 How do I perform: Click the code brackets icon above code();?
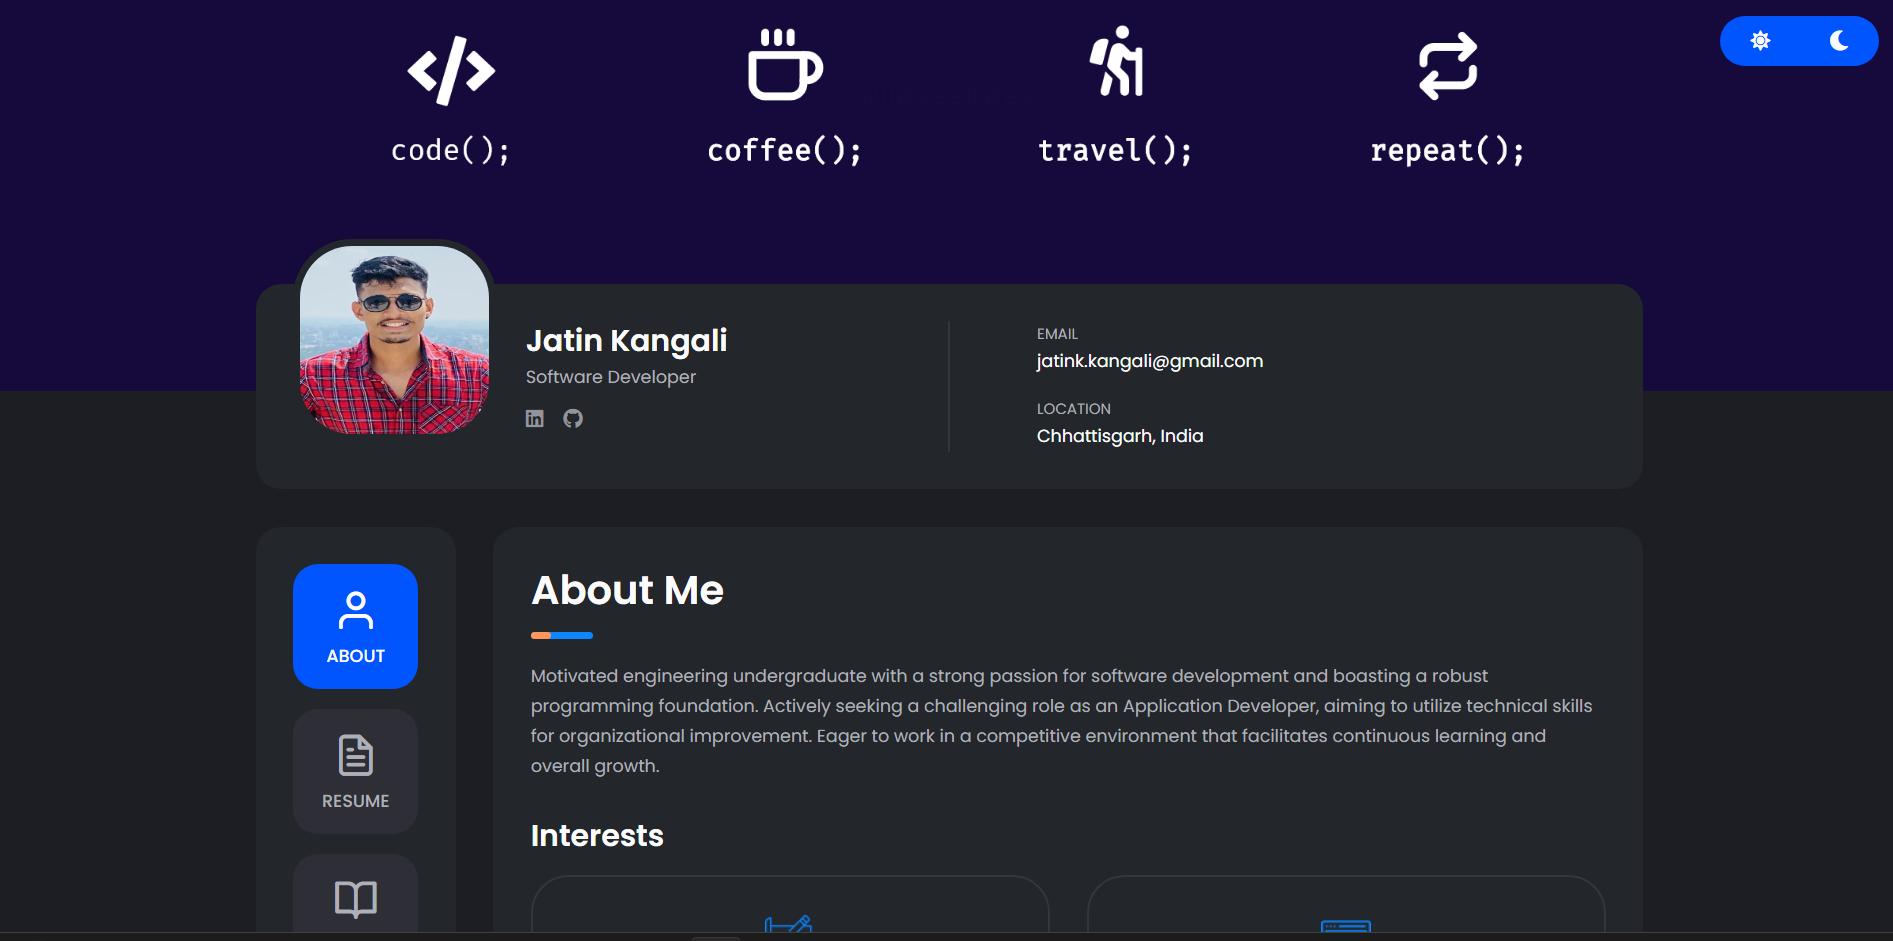click(451, 70)
